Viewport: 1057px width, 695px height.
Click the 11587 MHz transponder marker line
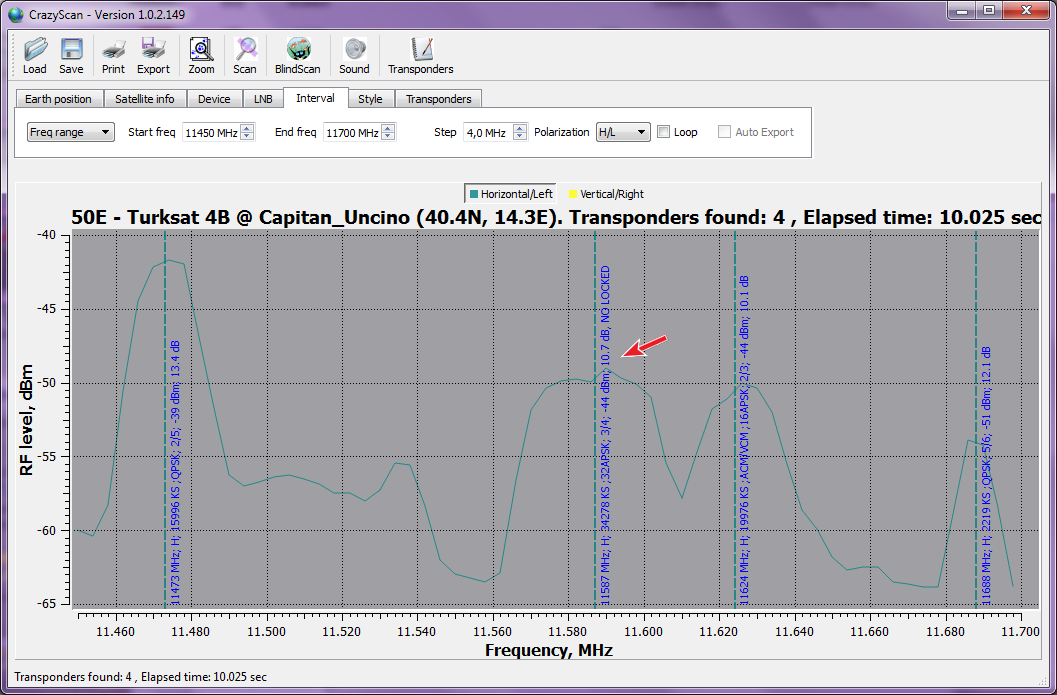click(x=595, y=418)
